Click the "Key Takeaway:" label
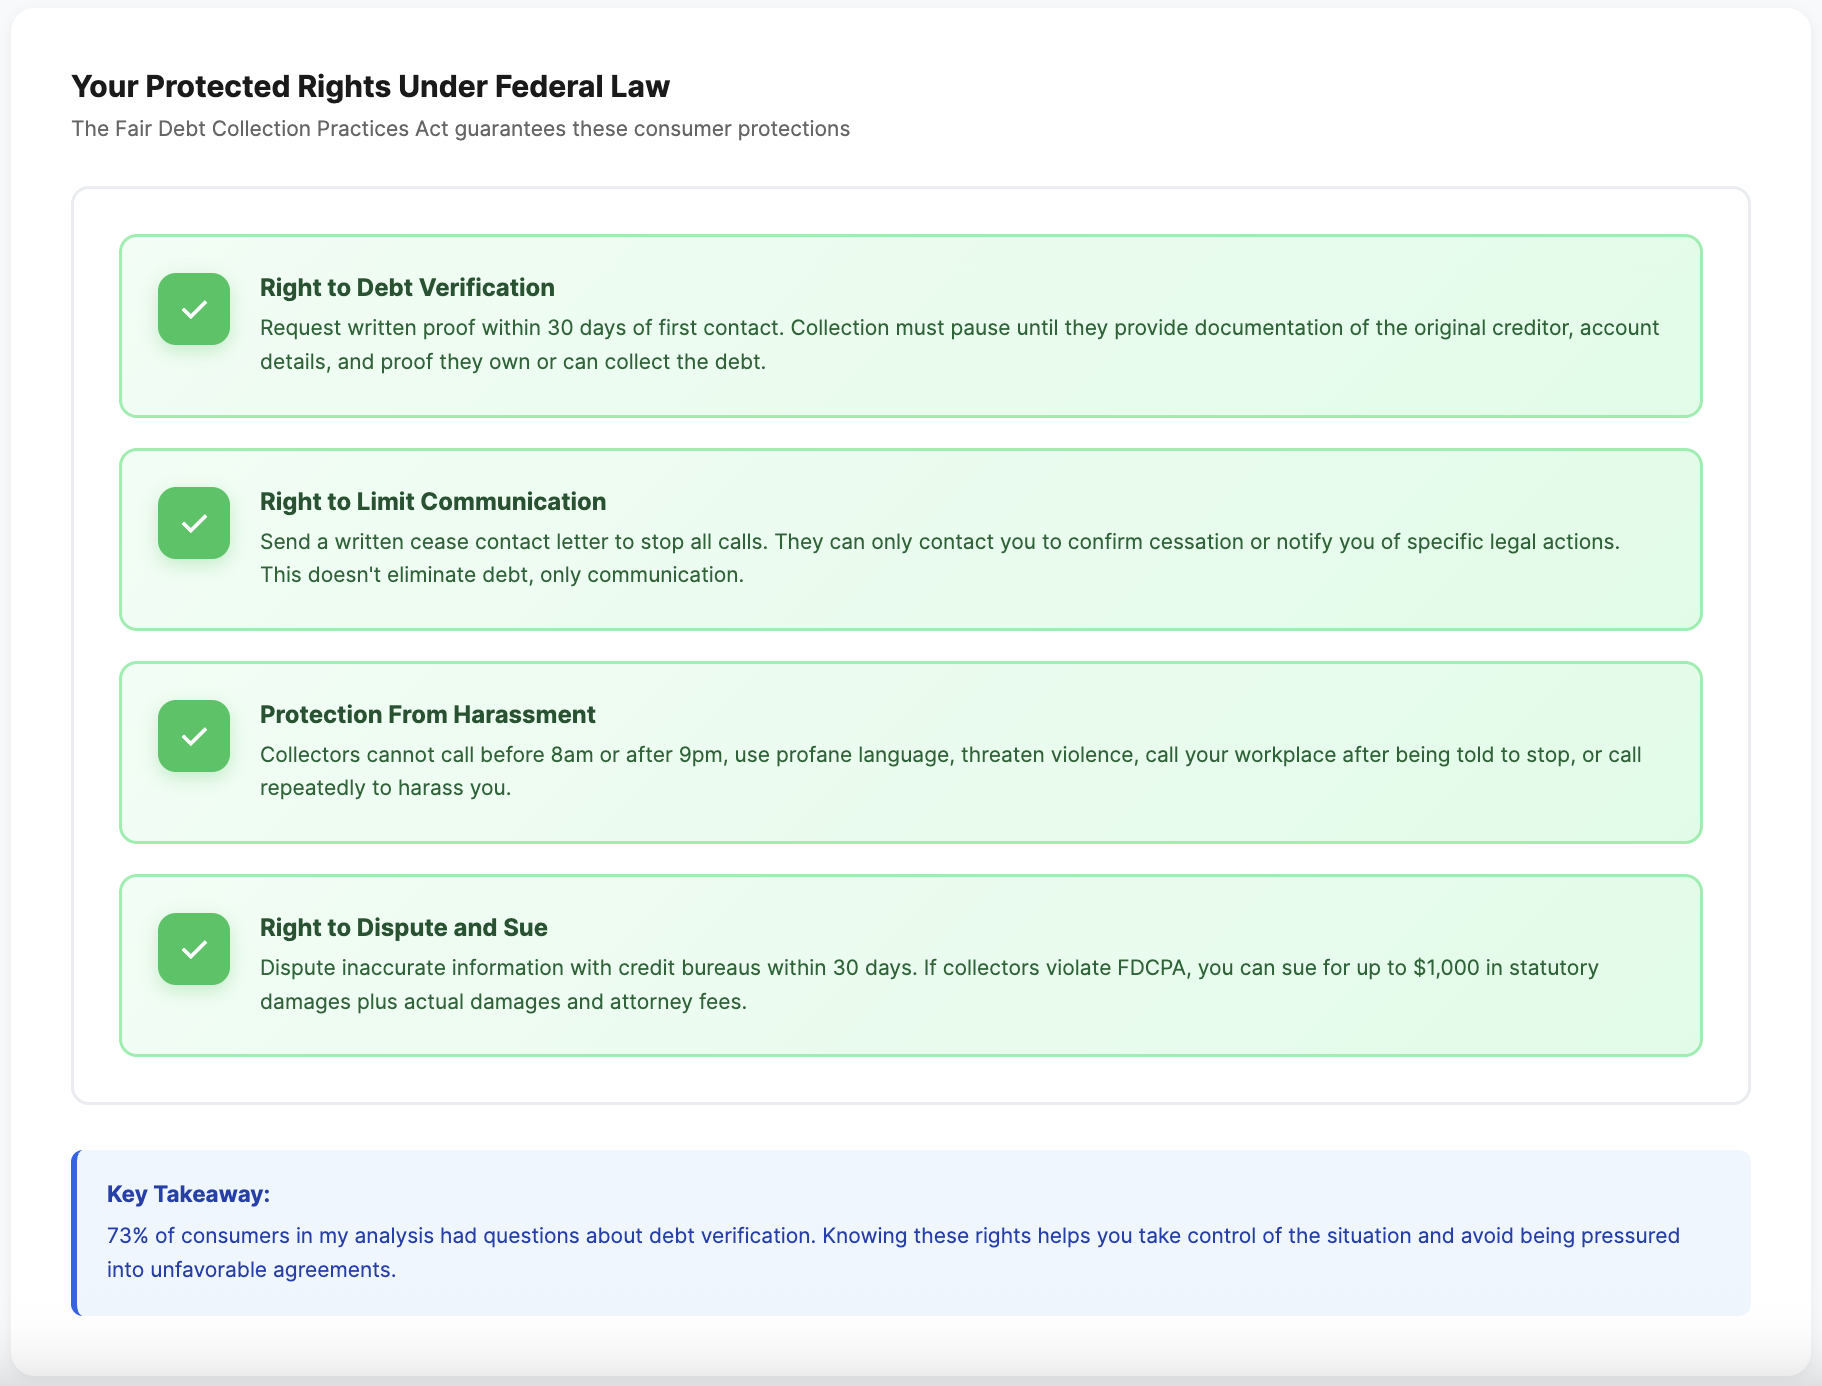 tap(189, 1194)
